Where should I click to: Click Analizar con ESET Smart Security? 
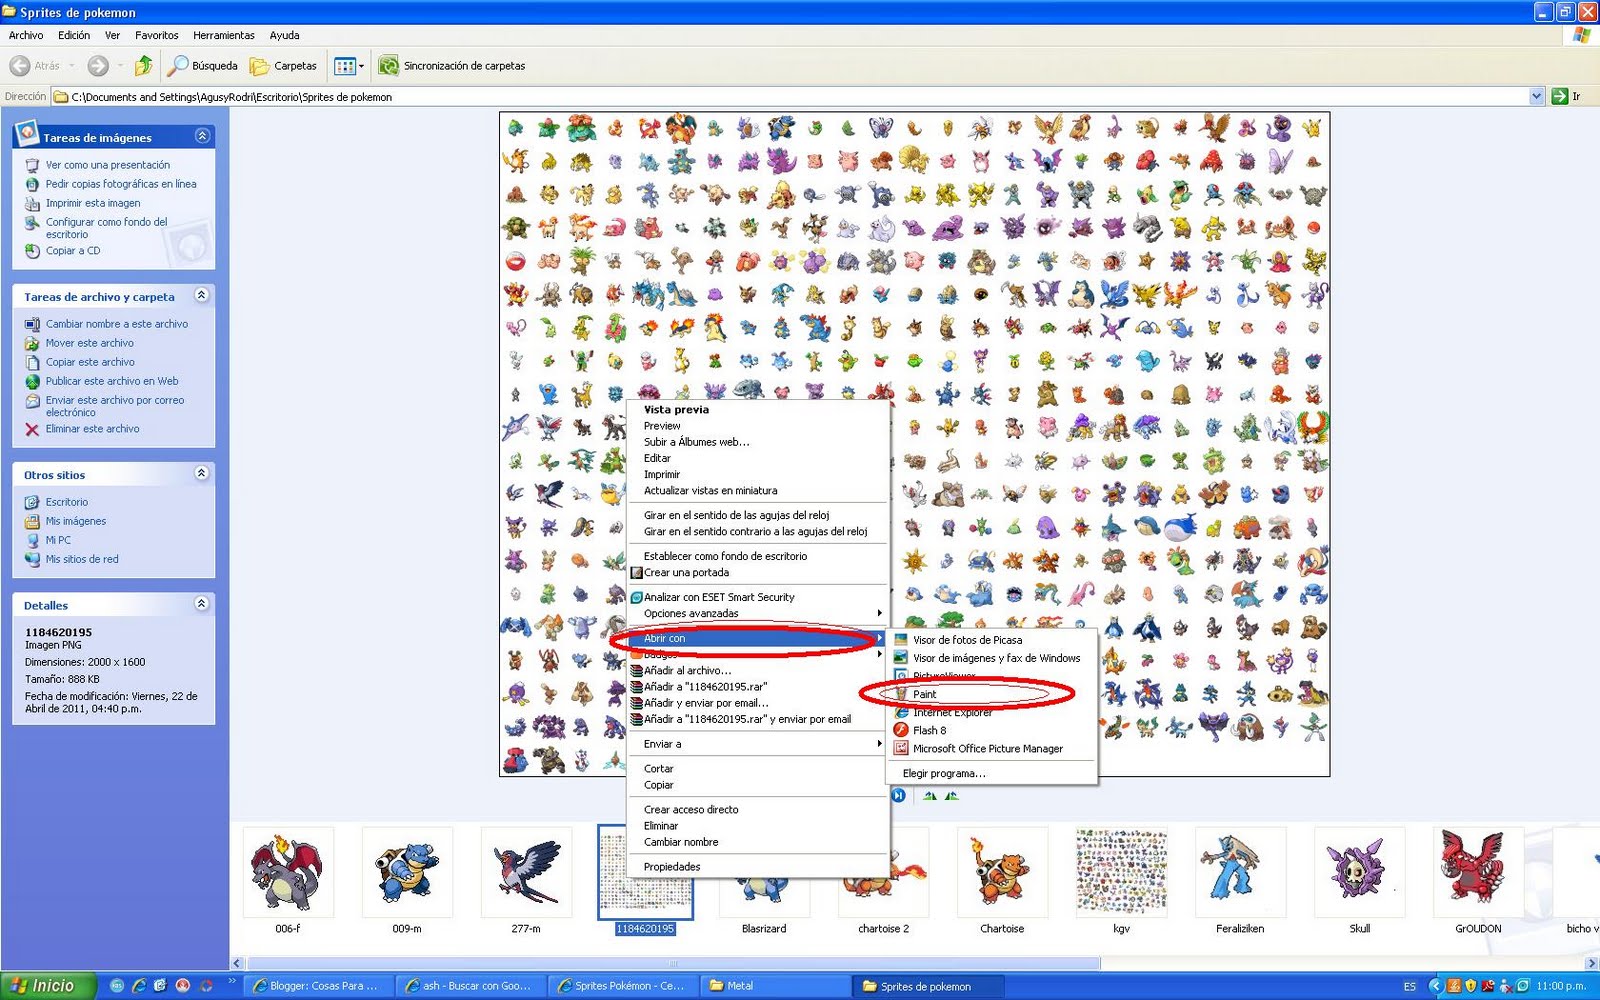pos(719,597)
